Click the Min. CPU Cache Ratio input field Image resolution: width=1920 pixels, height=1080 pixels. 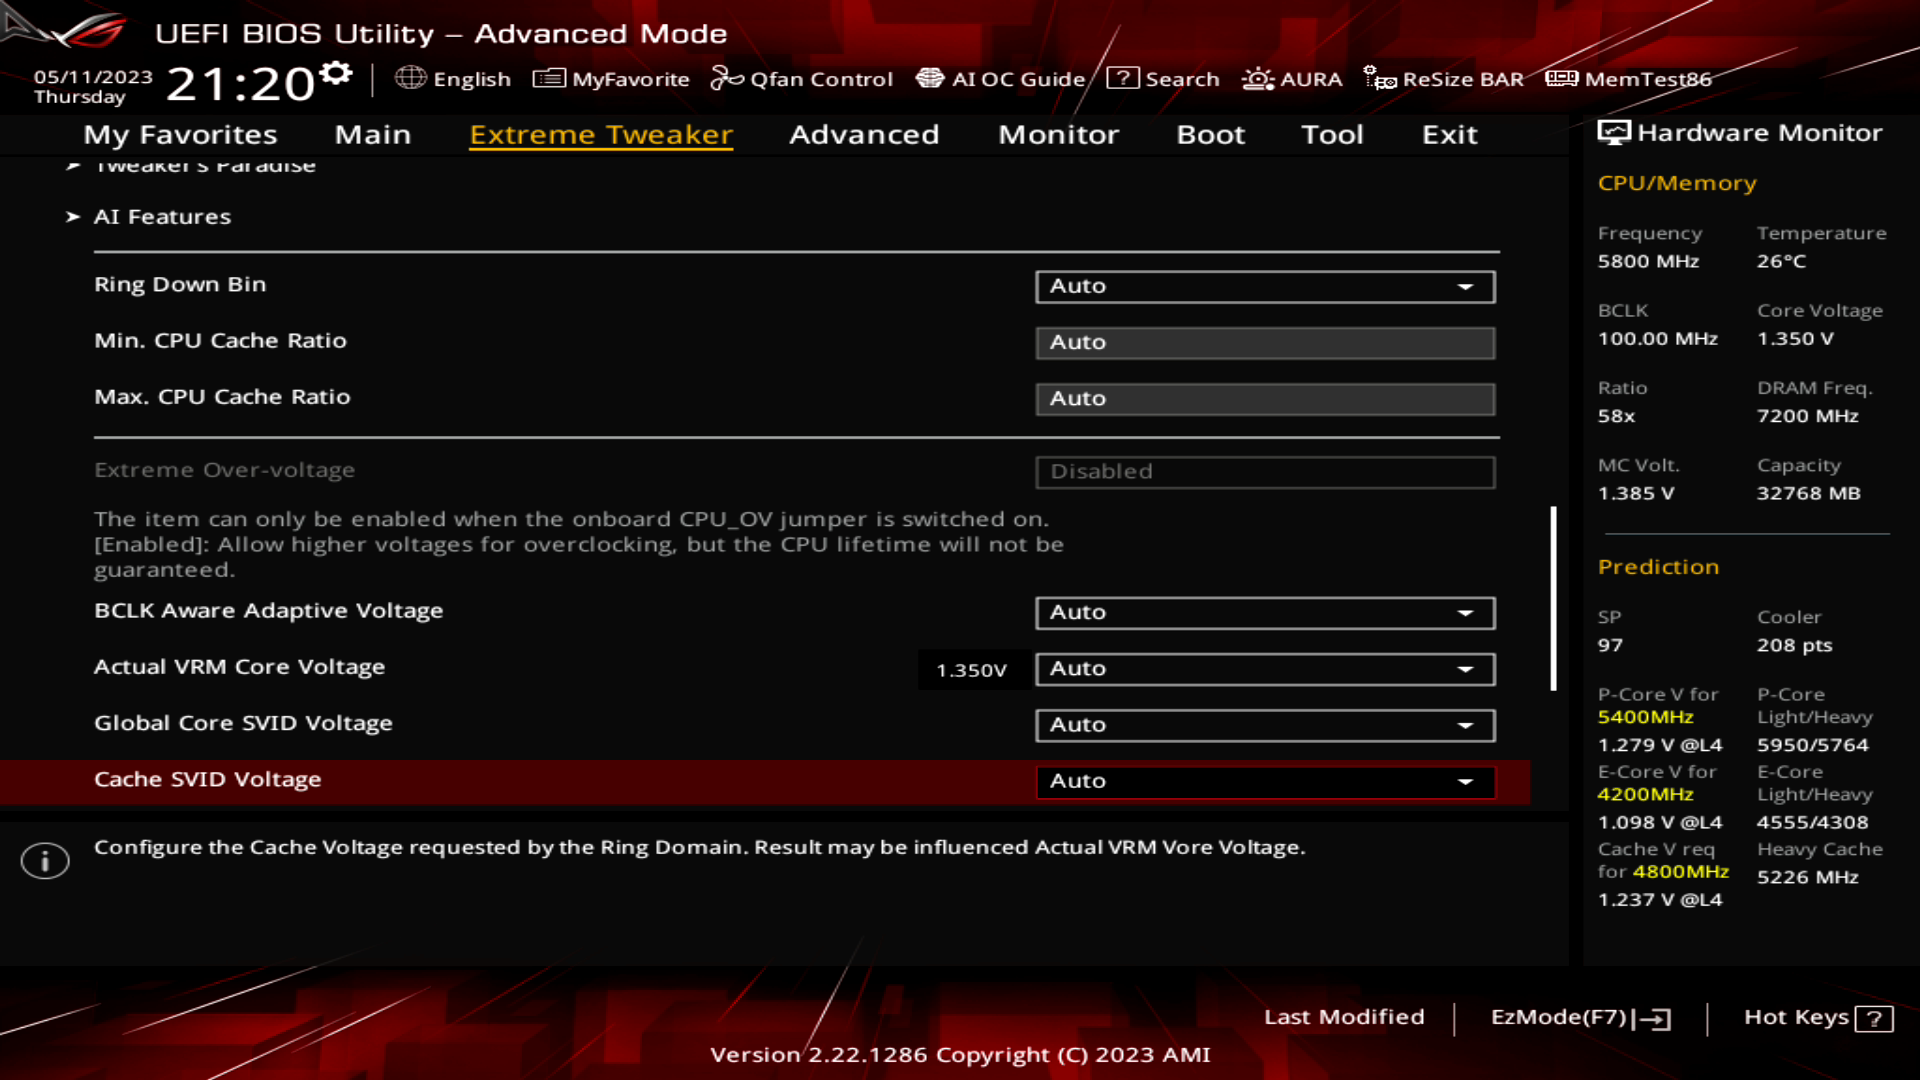pos(1263,342)
